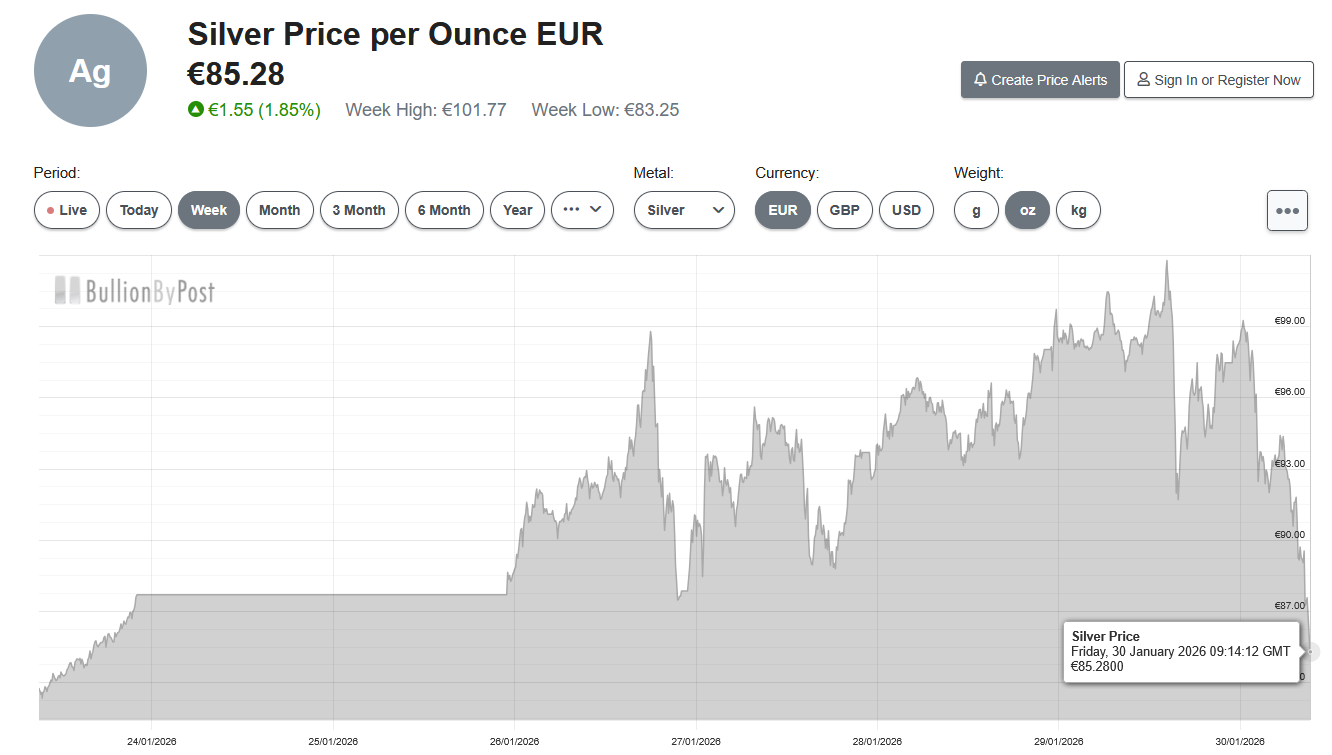Click the Silver Price tooltip title
Screen dimensions: 1332x755
[1106, 636]
